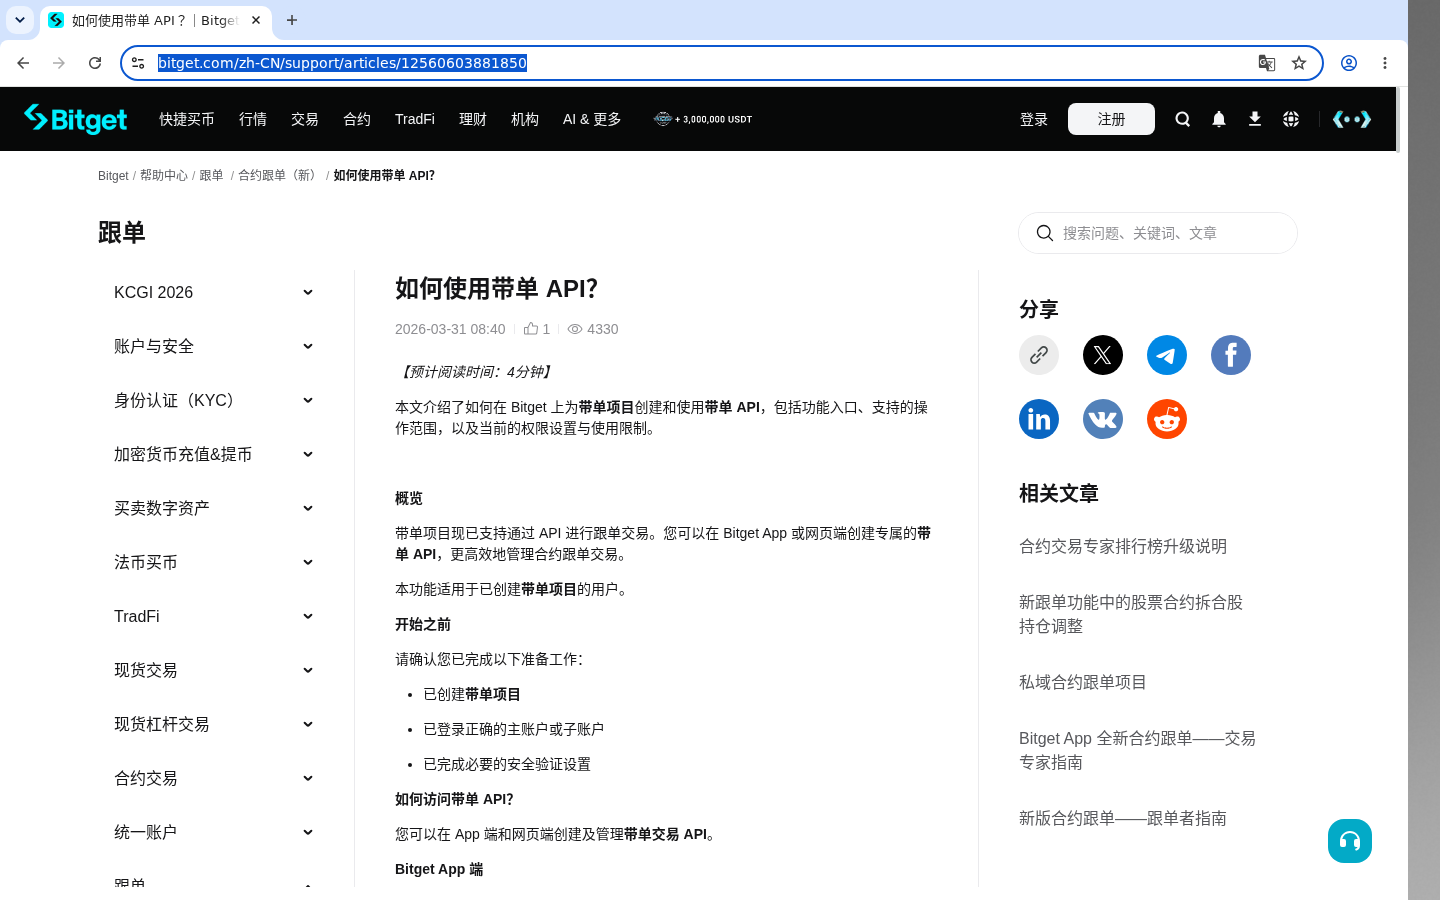Click the download app icon

tap(1255, 119)
